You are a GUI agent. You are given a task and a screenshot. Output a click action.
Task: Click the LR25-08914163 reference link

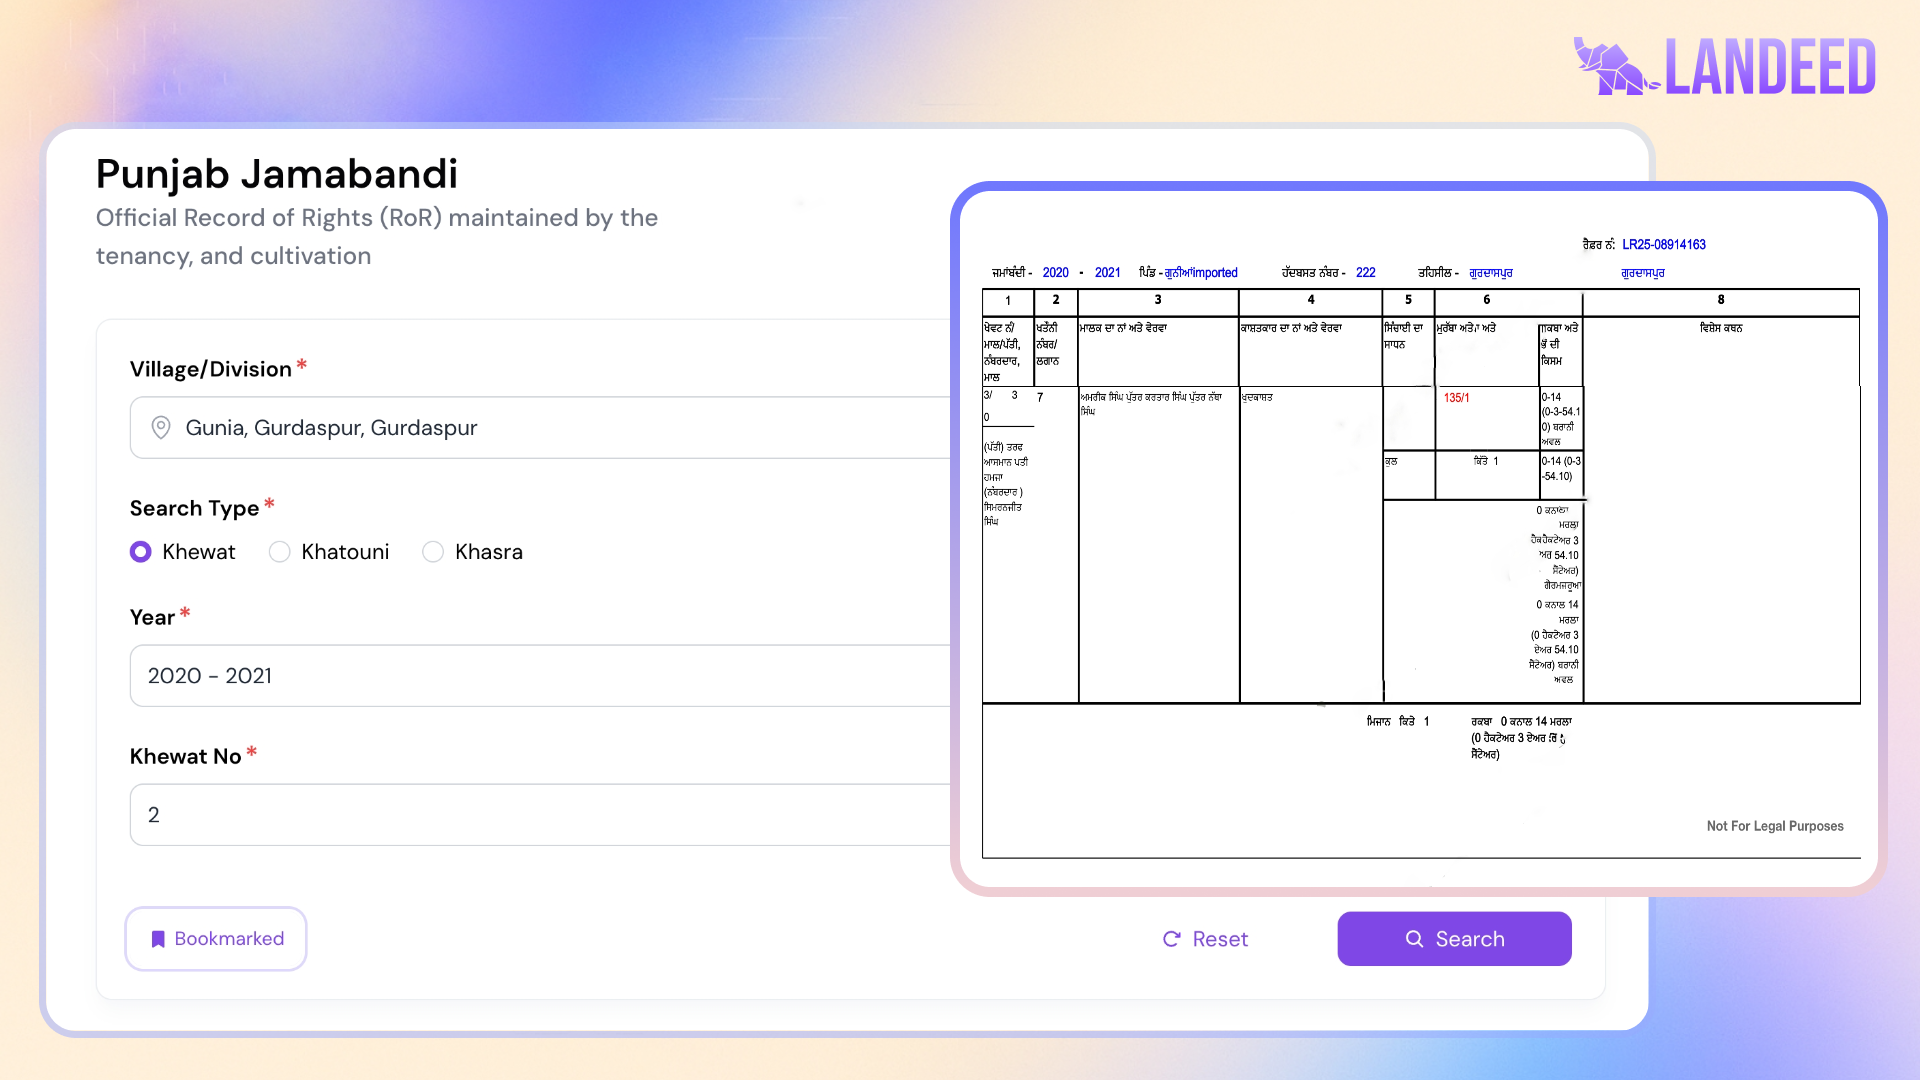point(1663,244)
